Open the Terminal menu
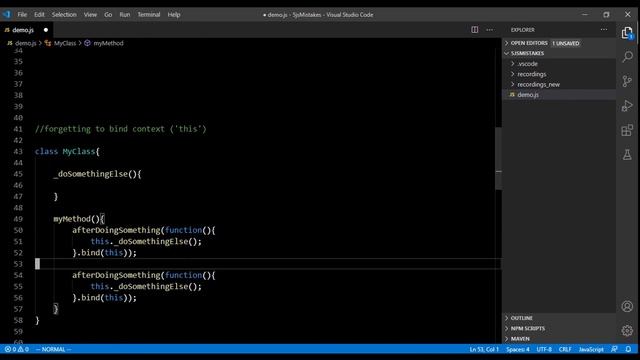This screenshot has width=640, height=360. pyautogui.click(x=149, y=15)
